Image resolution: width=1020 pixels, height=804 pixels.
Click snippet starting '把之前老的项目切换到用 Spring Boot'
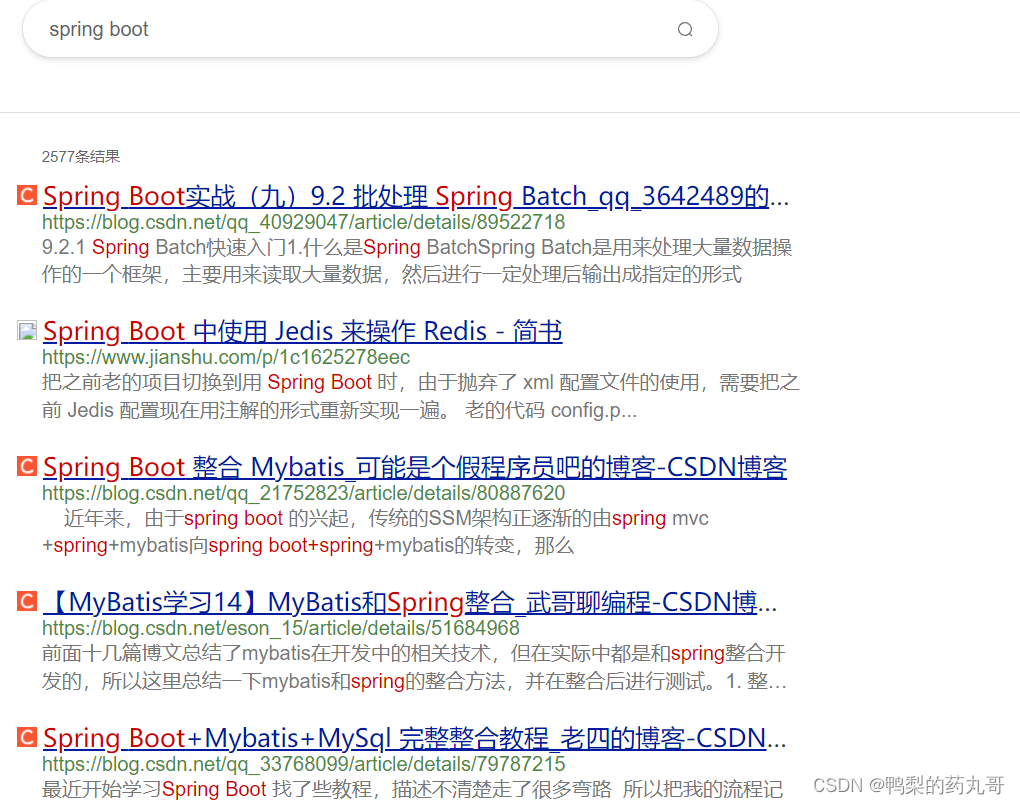point(421,396)
